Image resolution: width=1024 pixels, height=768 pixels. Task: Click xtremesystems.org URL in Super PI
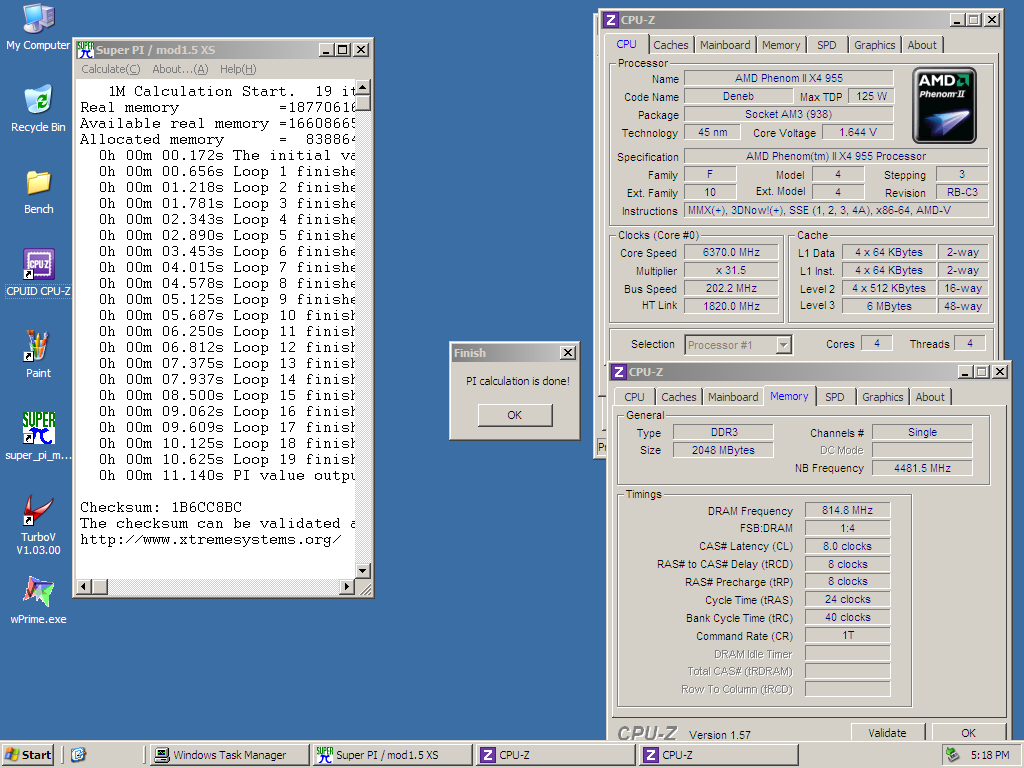[x=210, y=539]
